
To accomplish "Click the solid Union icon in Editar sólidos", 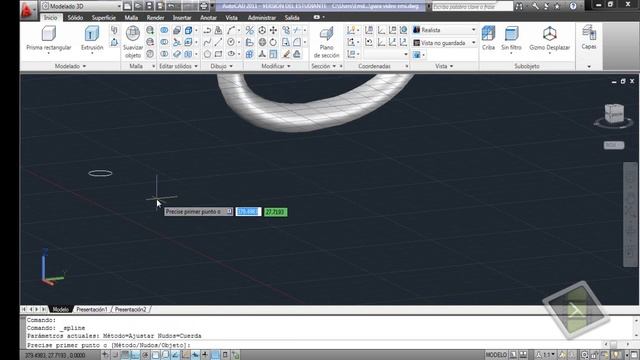I will click(x=164, y=30).
